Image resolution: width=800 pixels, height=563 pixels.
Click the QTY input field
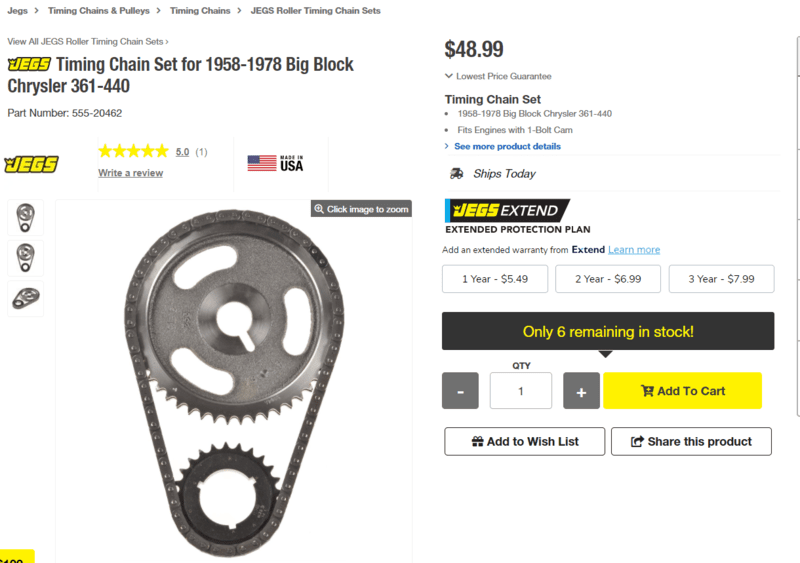click(520, 391)
